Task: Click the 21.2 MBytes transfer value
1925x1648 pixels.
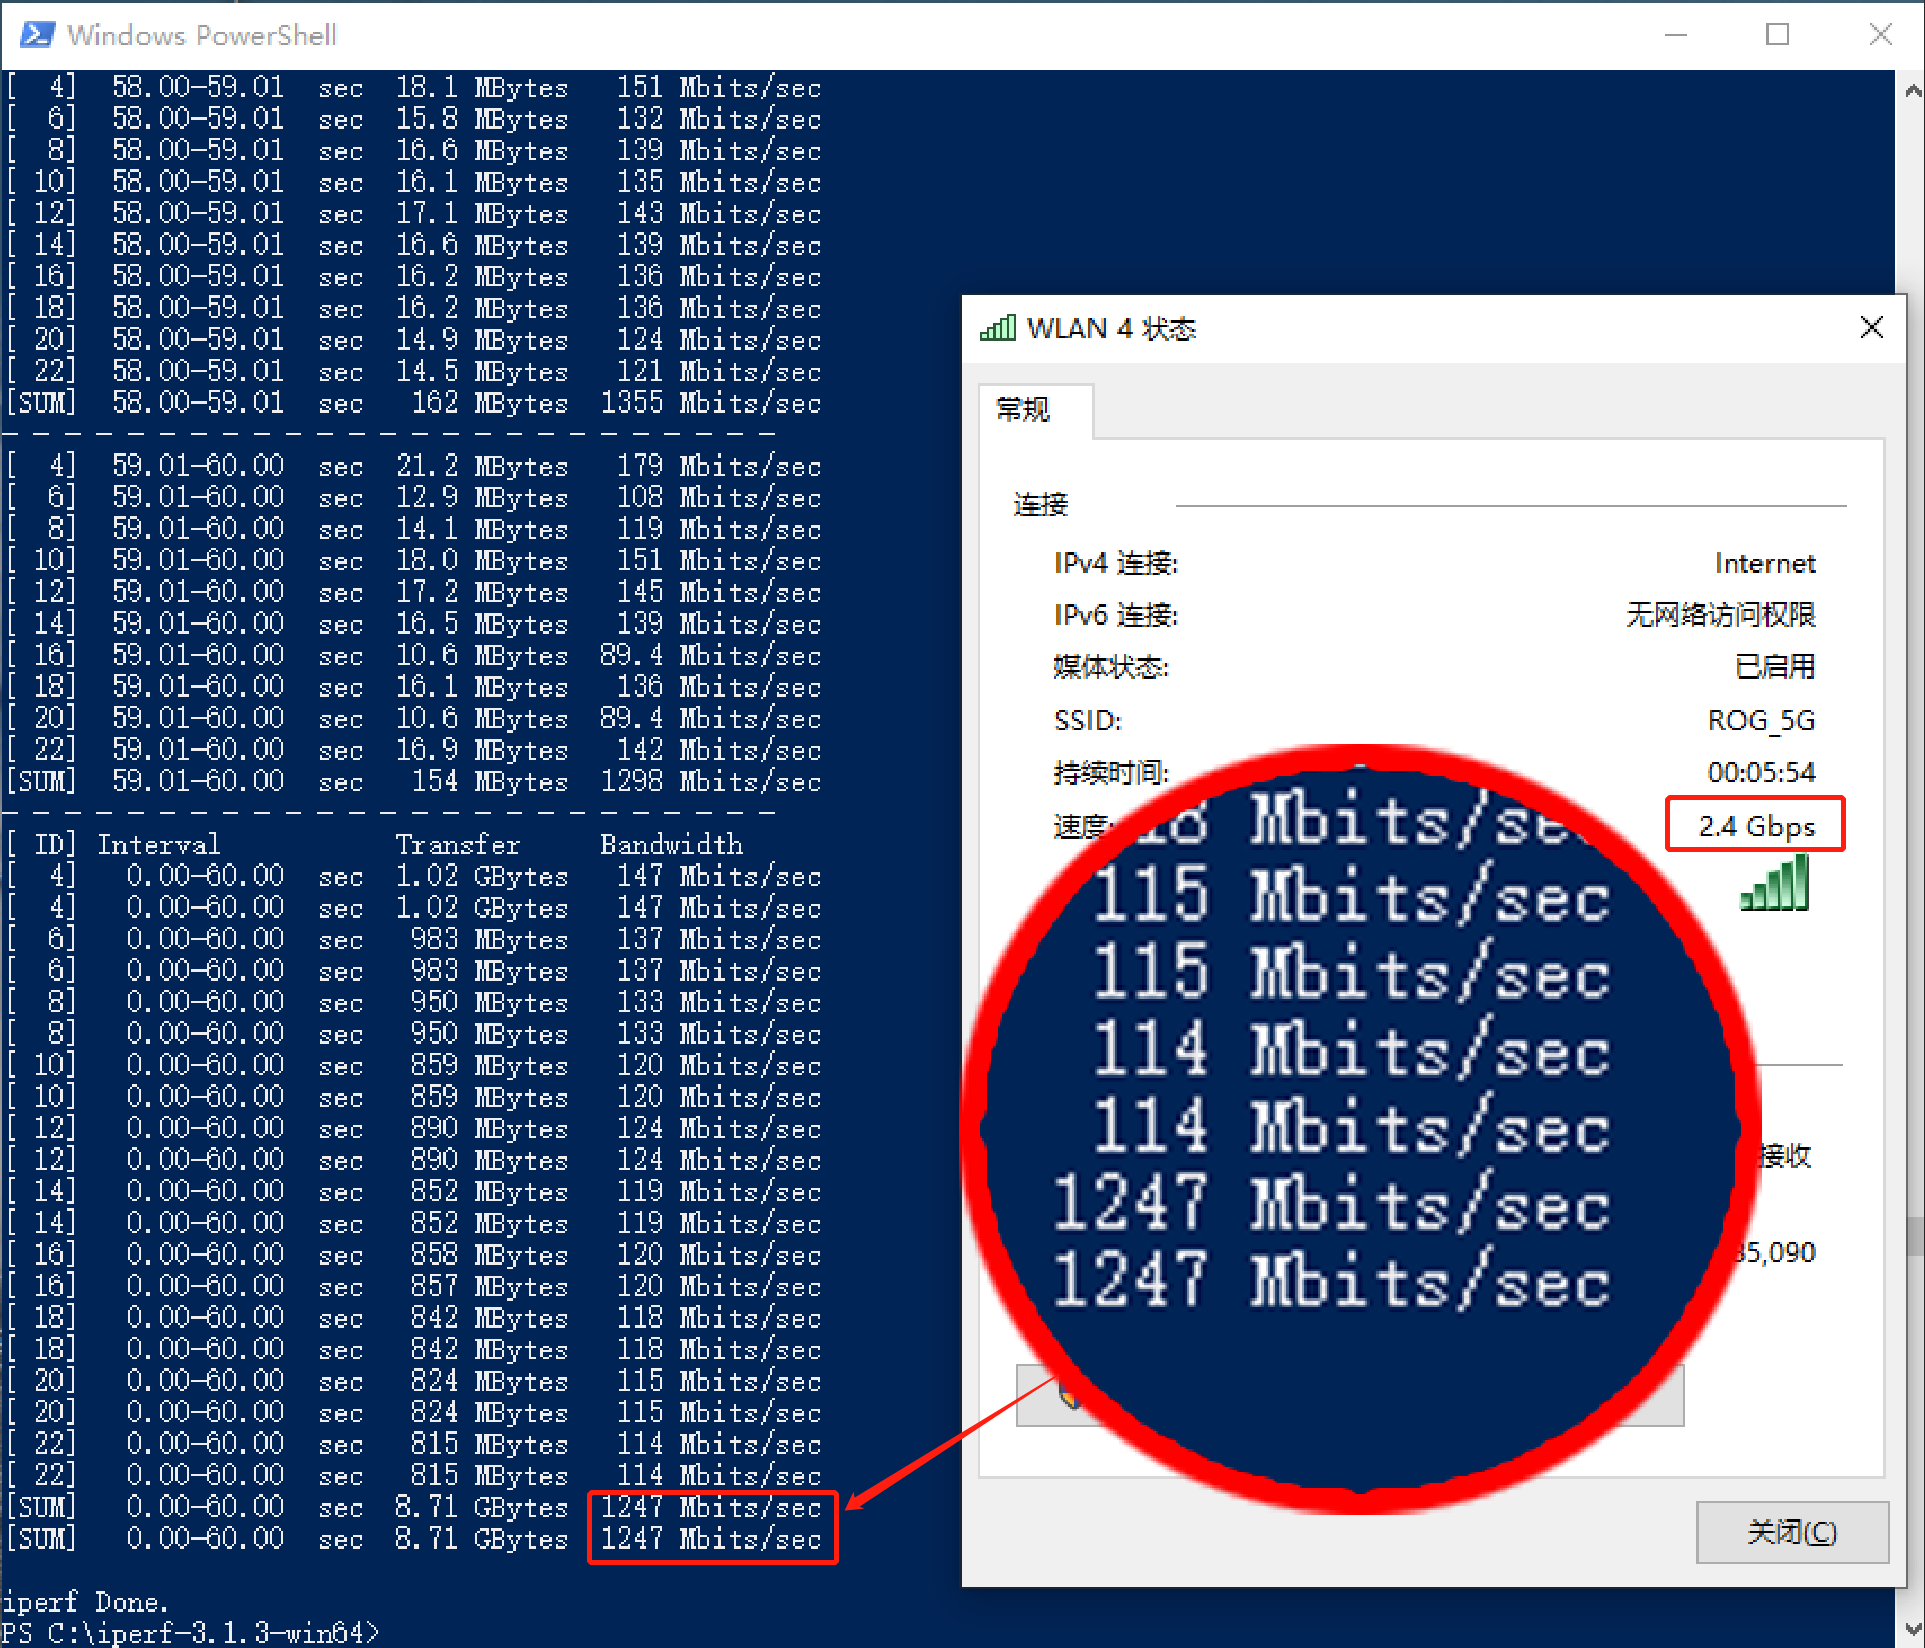Action: point(482,466)
